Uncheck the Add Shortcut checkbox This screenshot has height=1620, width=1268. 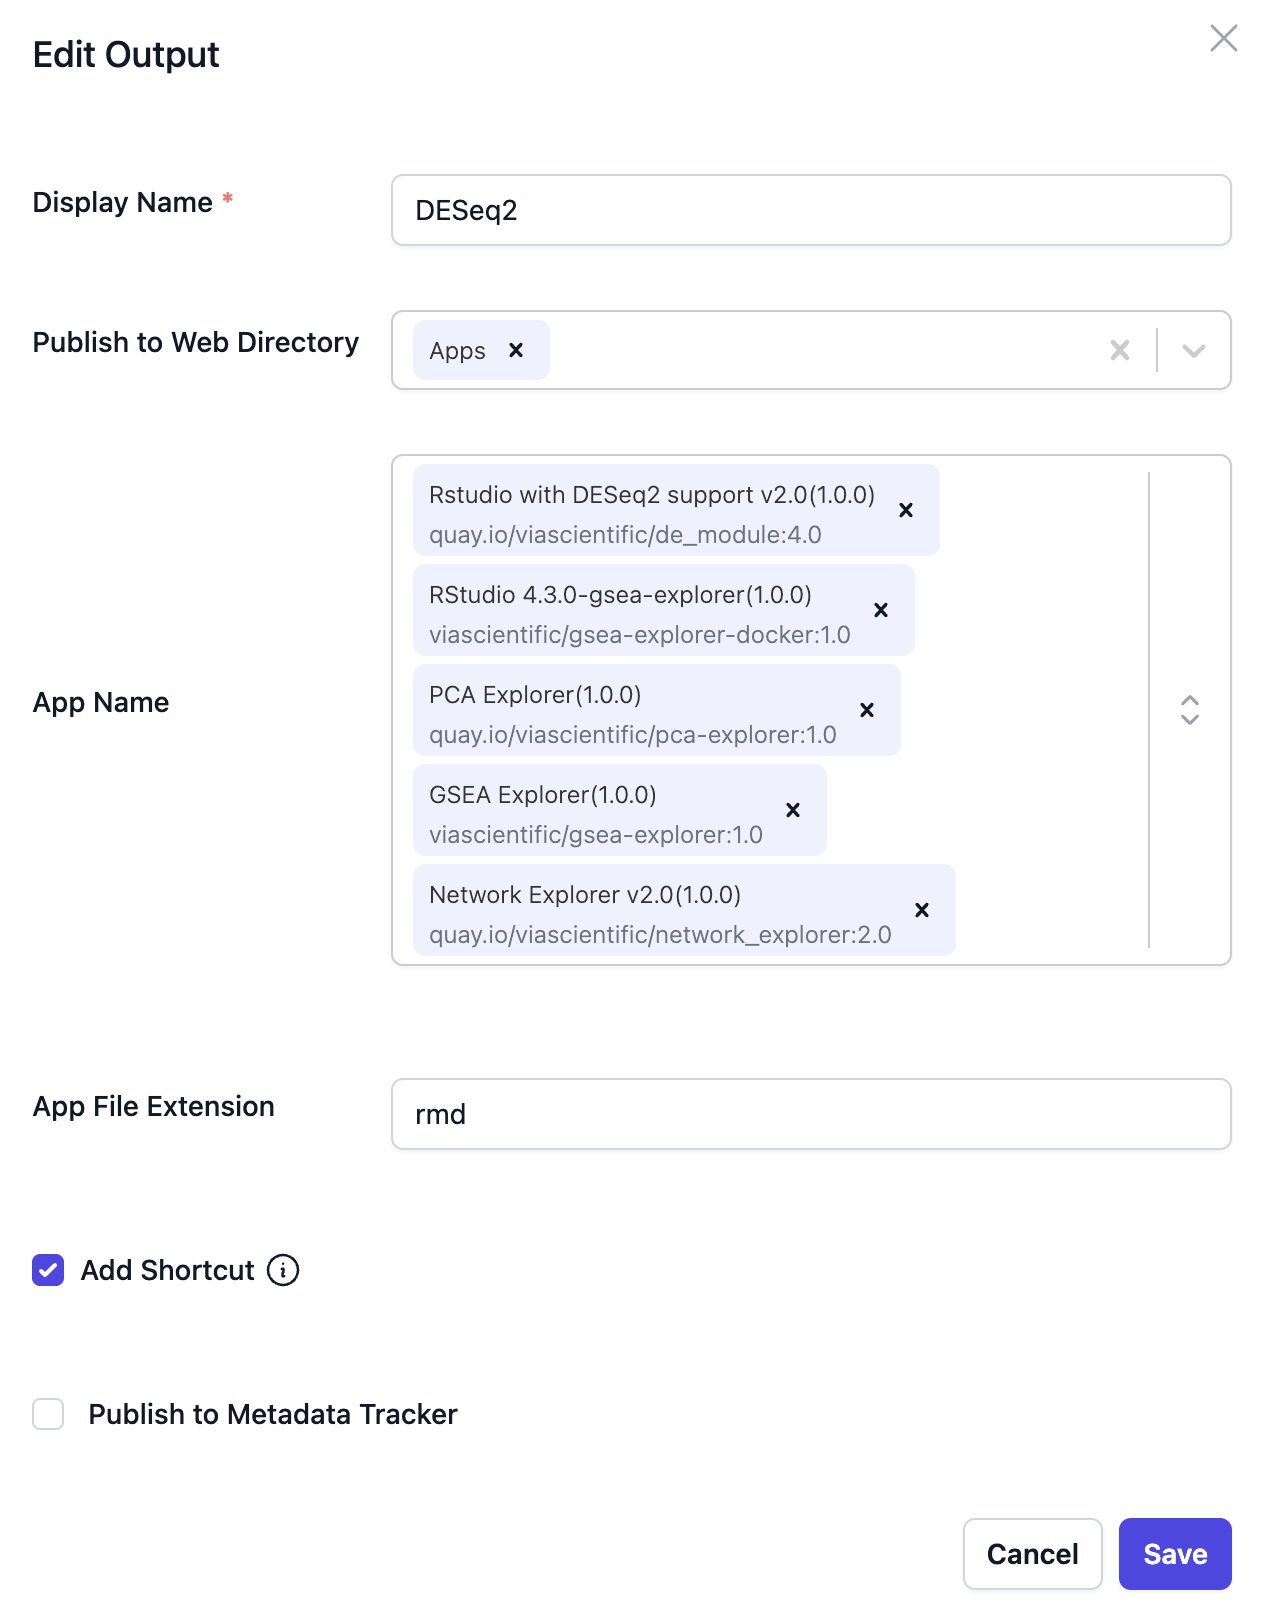tap(48, 1270)
